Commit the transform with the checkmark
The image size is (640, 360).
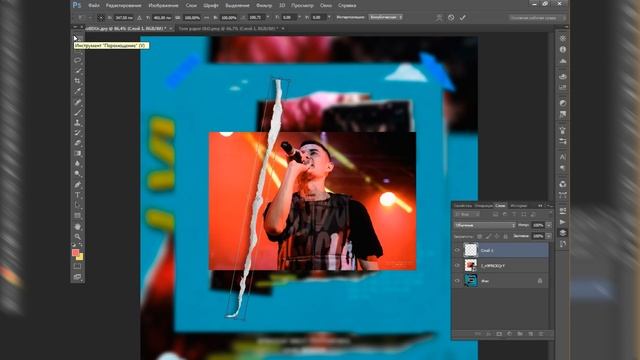pos(462,18)
